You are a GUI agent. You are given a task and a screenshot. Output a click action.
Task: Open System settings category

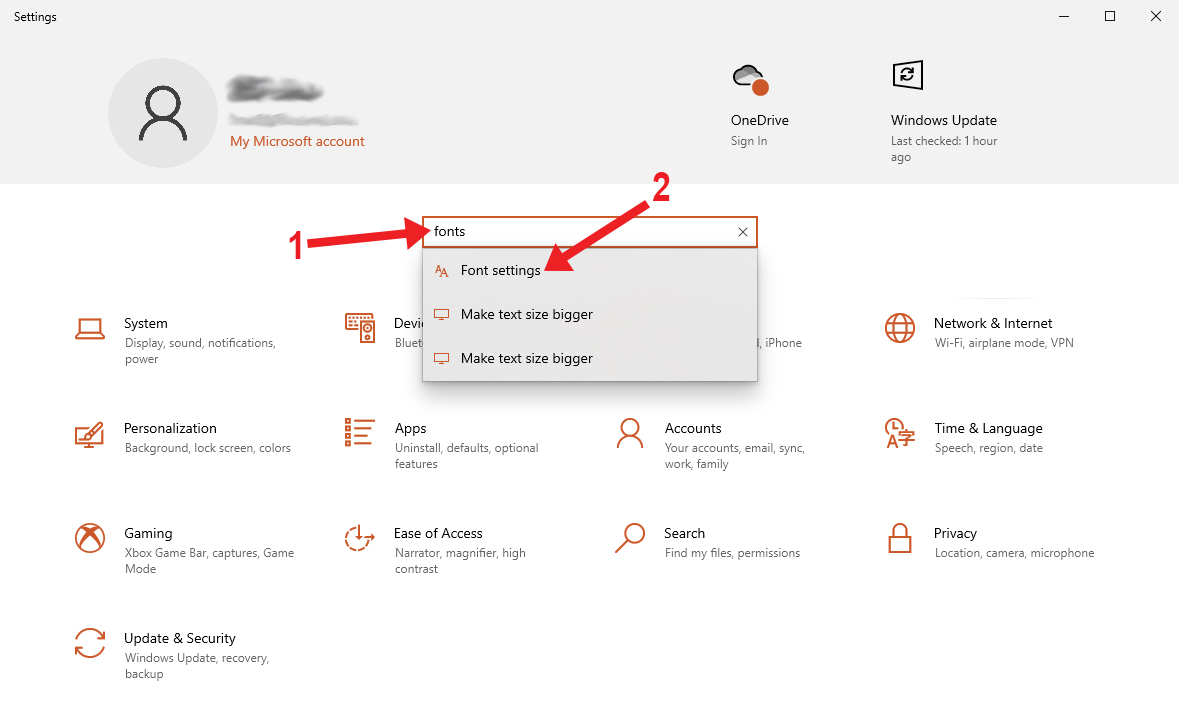pyautogui.click(x=146, y=323)
